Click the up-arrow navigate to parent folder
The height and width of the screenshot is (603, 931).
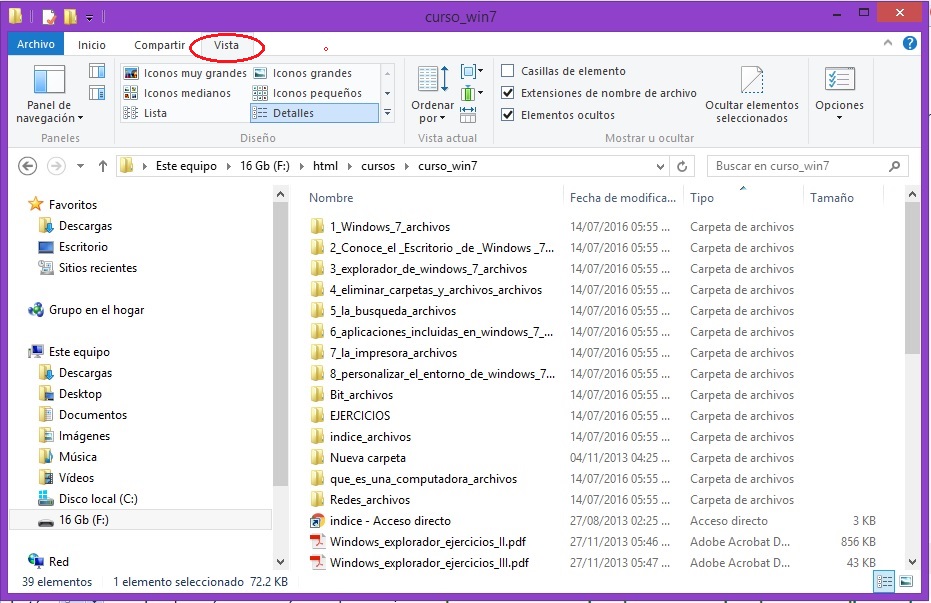point(102,166)
